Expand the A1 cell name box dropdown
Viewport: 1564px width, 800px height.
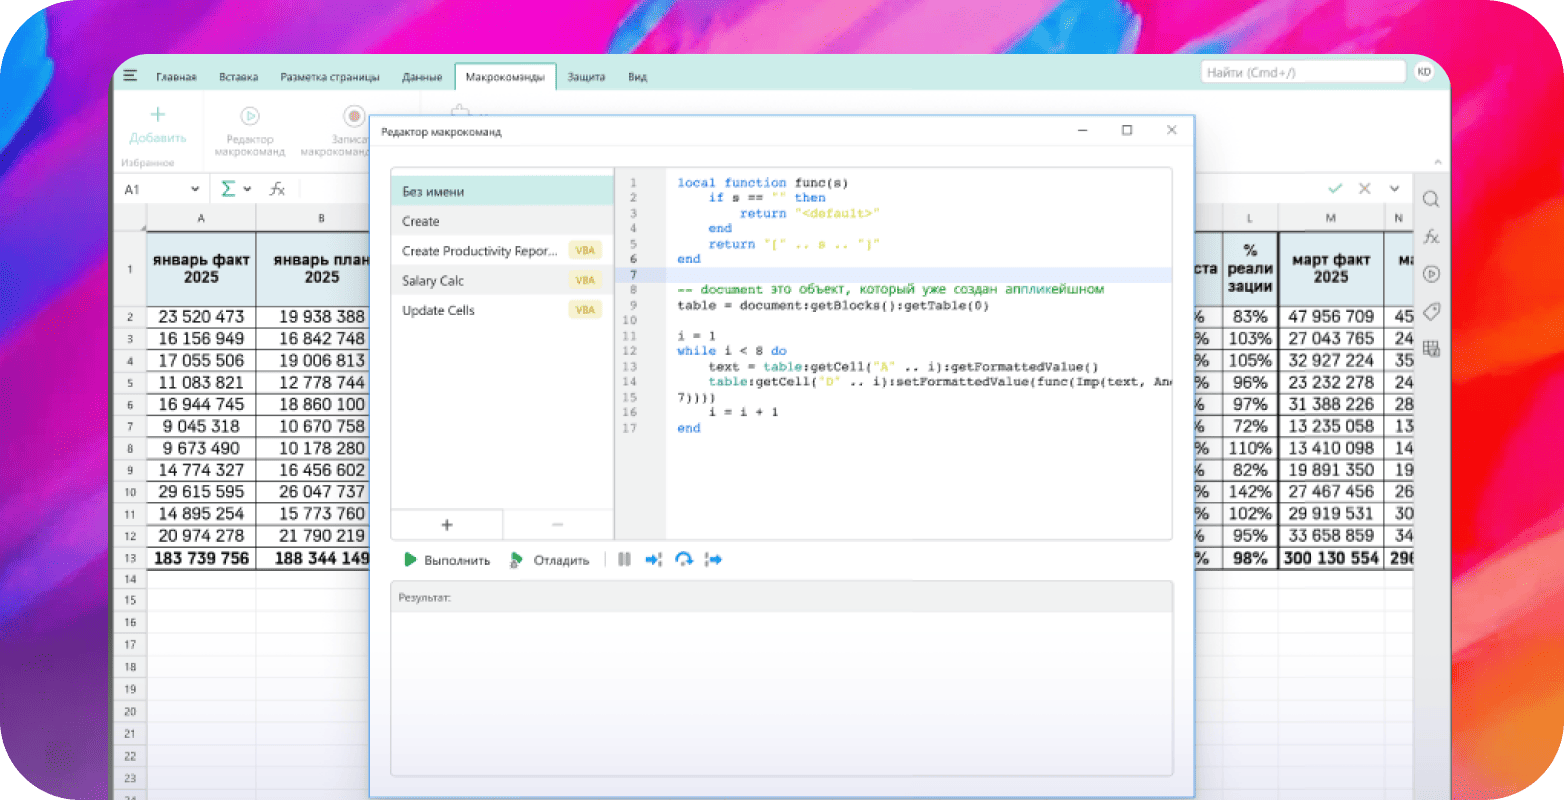pyautogui.click(x=194, y=189)
